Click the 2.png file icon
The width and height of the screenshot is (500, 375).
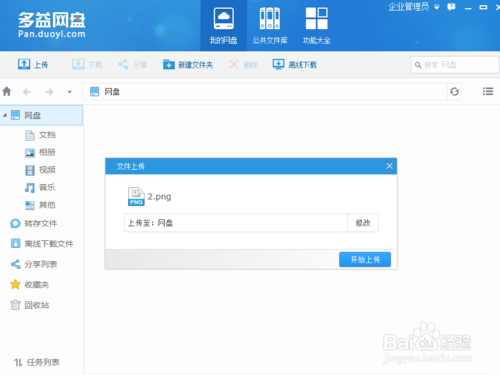(x=136, y=196)
